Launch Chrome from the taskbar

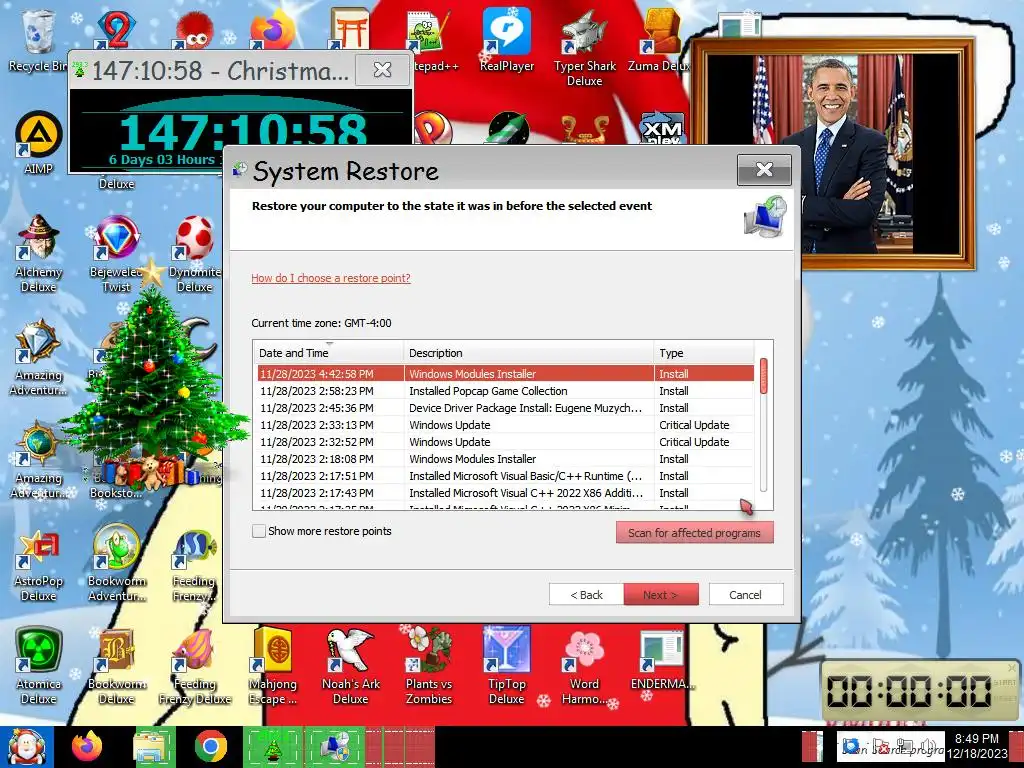tap(210, 746)
